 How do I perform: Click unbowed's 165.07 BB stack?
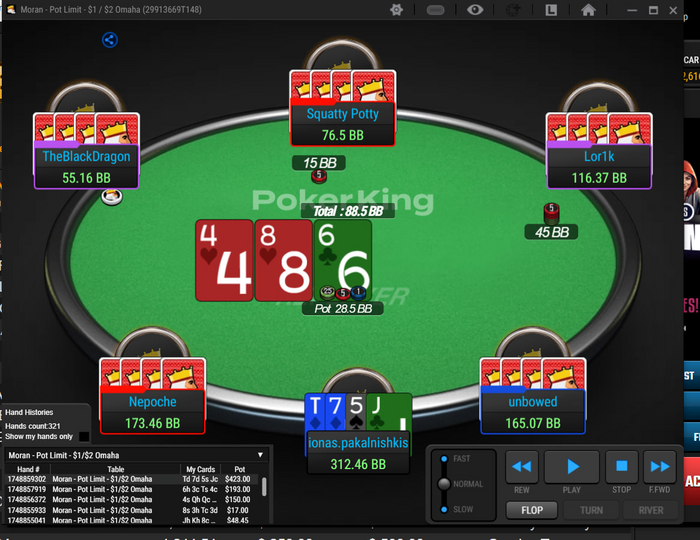(x=533, y=423)
